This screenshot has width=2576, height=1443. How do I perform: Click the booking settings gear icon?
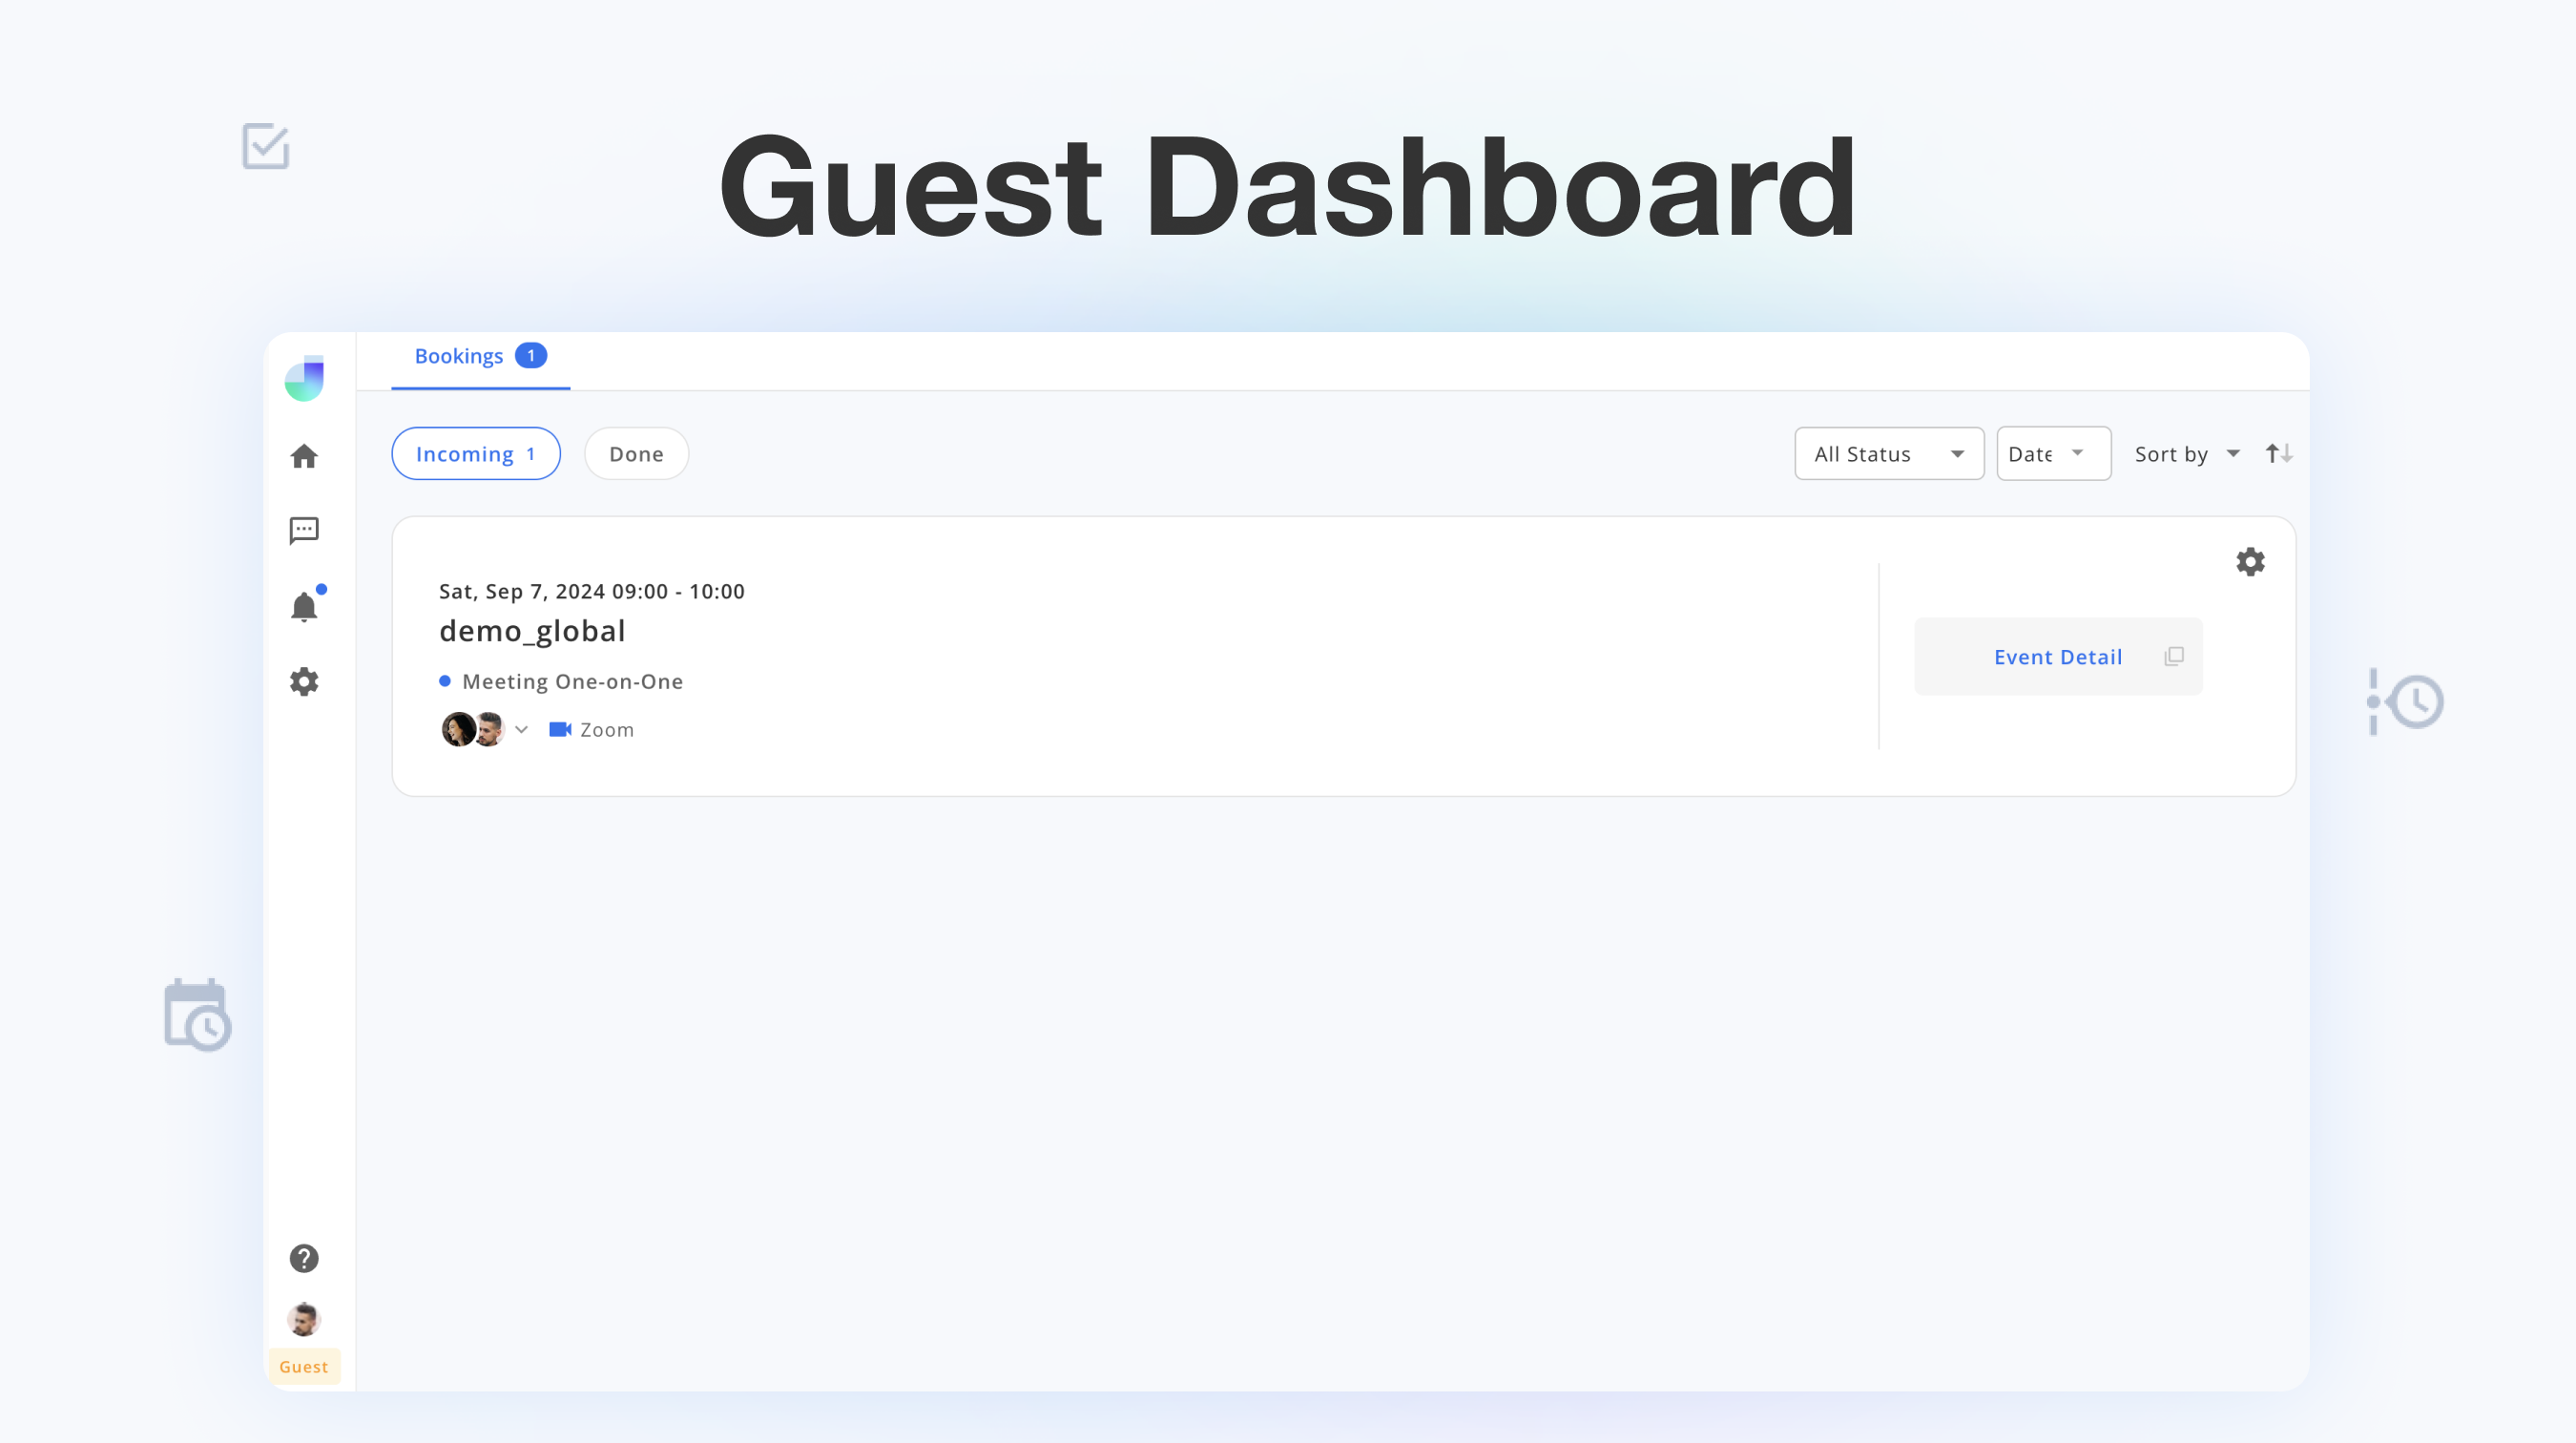(2251, 561)
